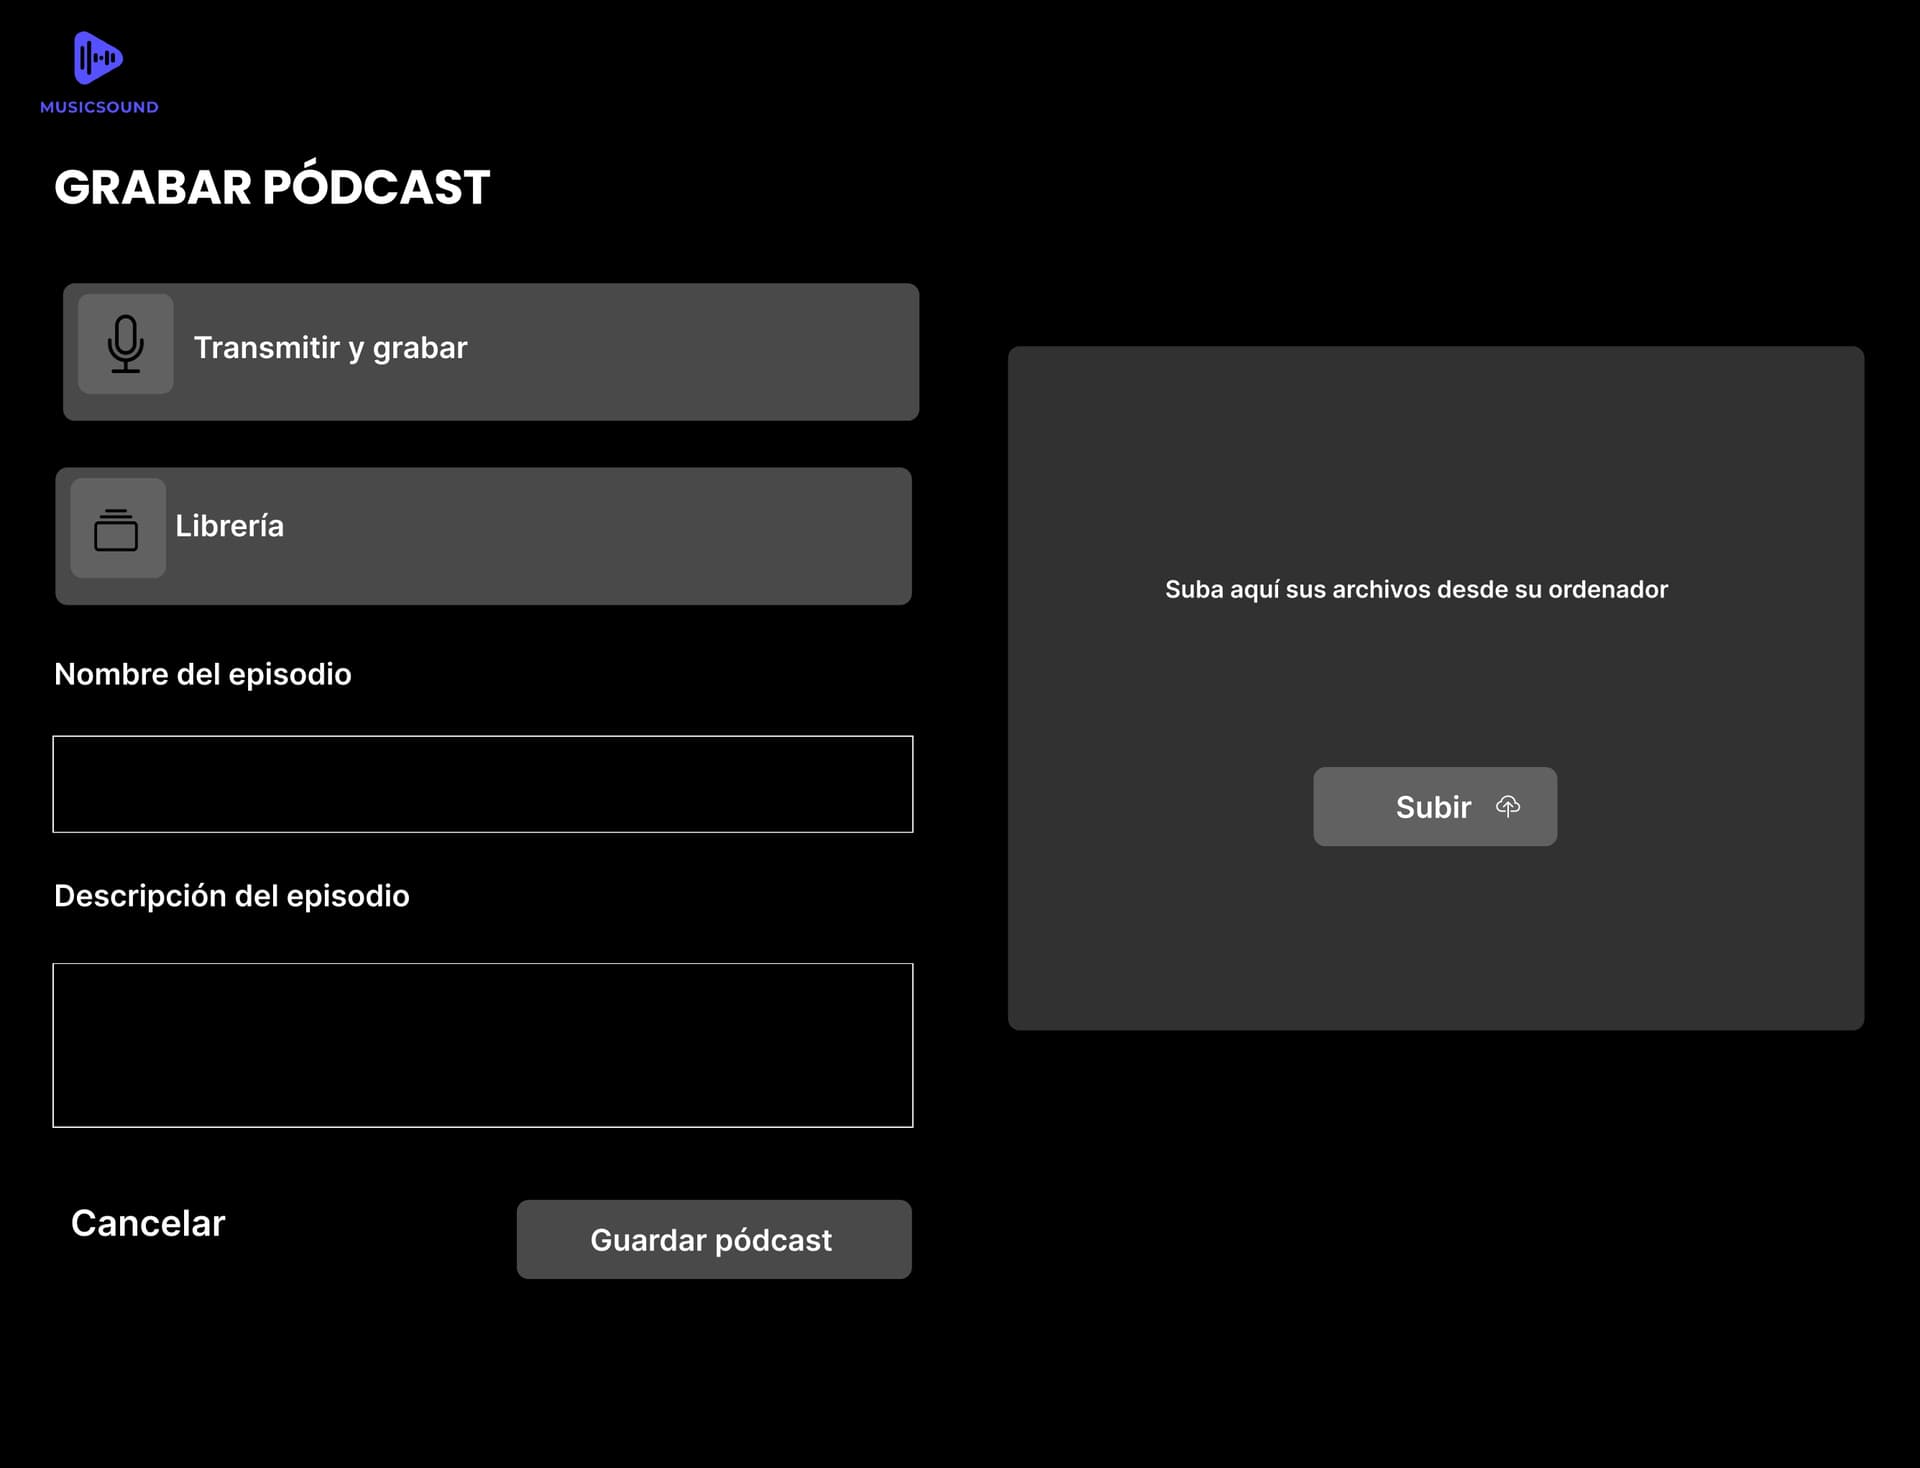Click the 'Nombre del episodio' label

(x=203, y=674)
